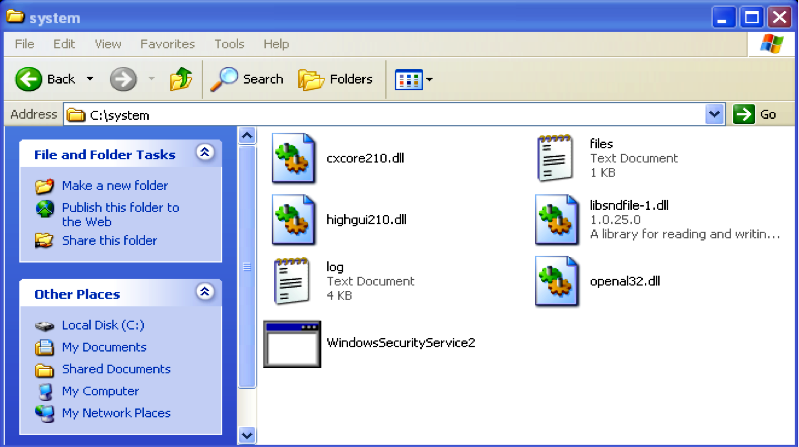Open the Edit menu
Image resolution: width=799 pixels, height=447 pixels.
click(64, 44)
